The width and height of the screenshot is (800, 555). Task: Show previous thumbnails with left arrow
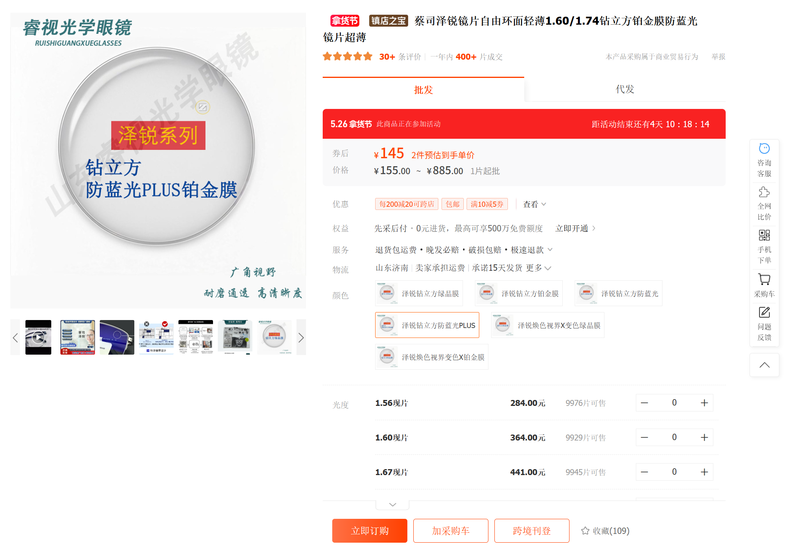click(15, 337)
